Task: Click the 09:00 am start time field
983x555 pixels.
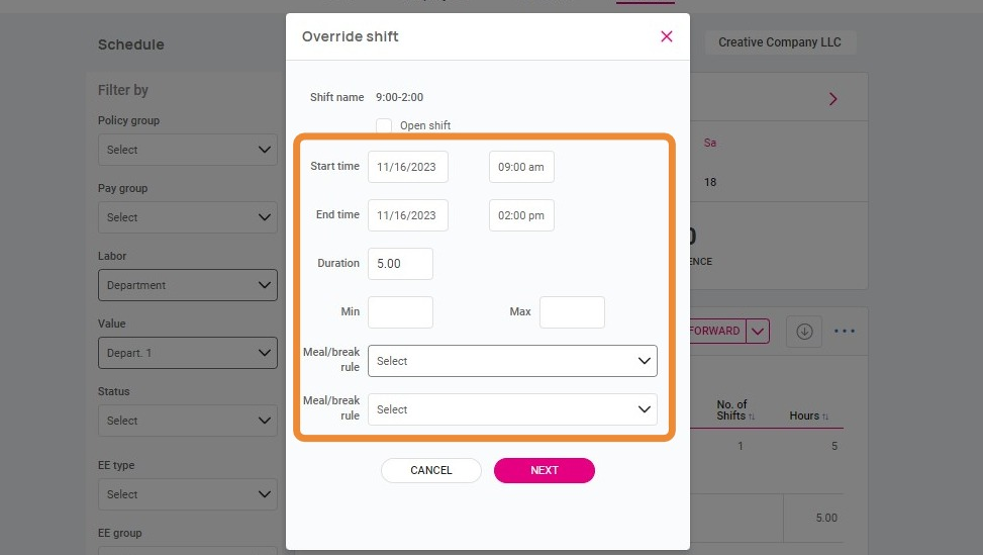Action: tap(521, 167)
